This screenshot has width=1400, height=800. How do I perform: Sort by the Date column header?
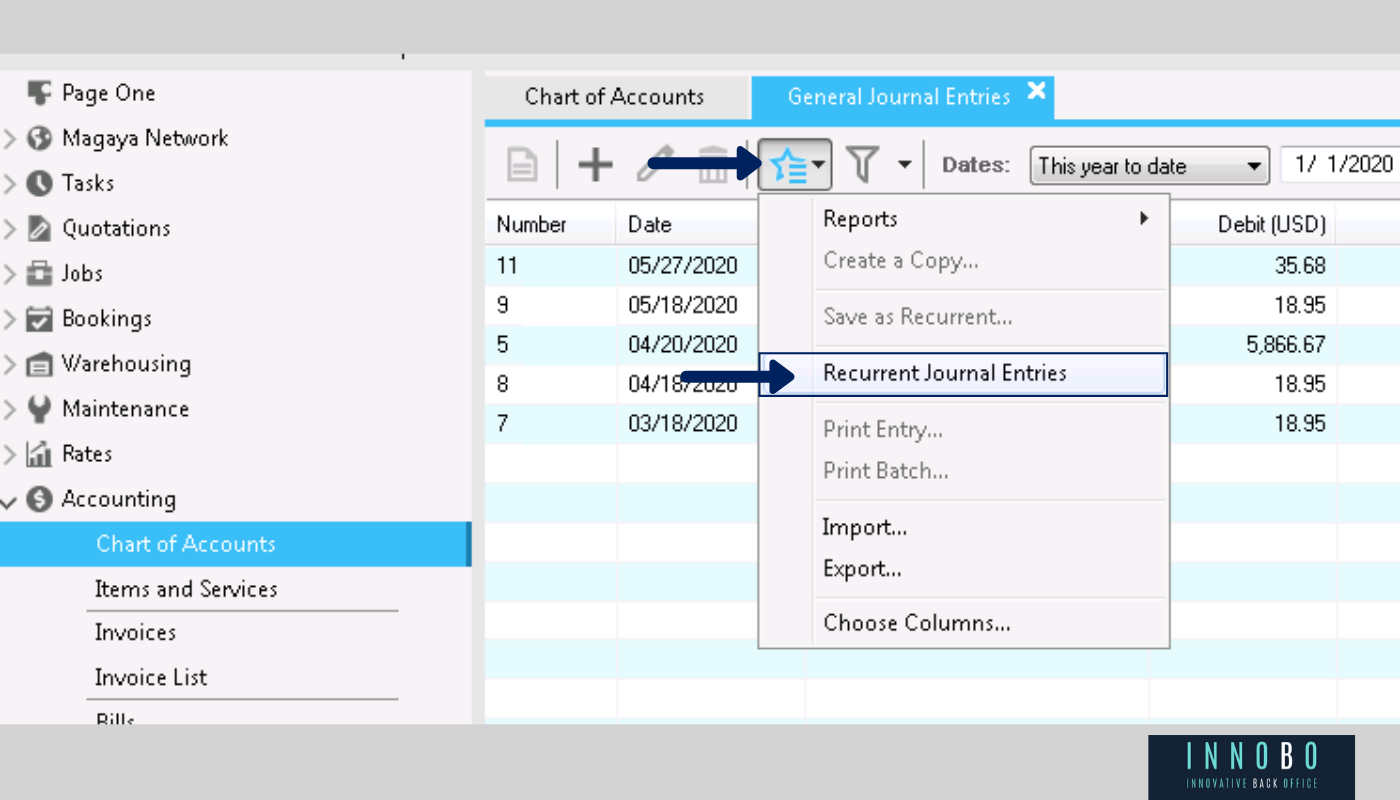pyautogui.click(x=688, y=225)
